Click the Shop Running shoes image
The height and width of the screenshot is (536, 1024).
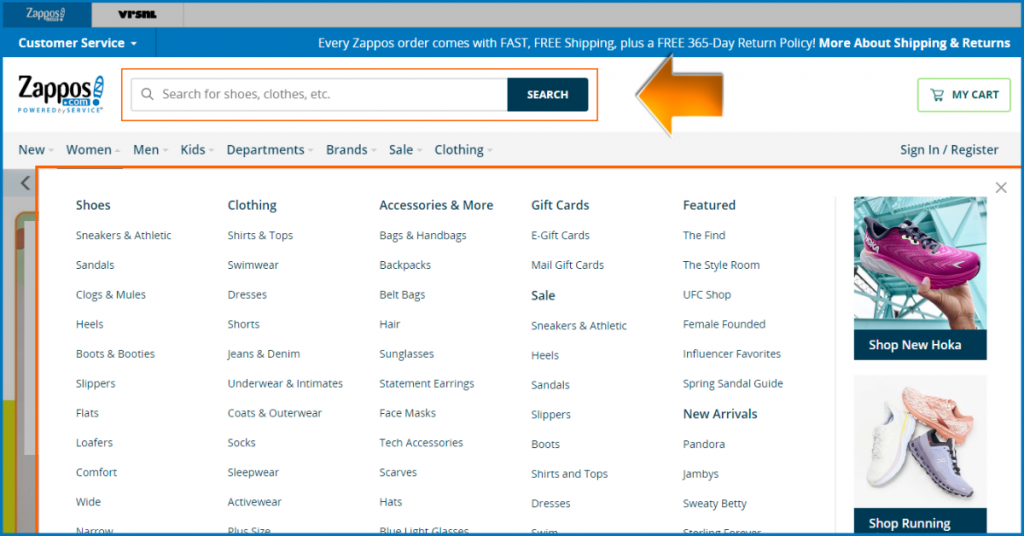tap(920, 441)
